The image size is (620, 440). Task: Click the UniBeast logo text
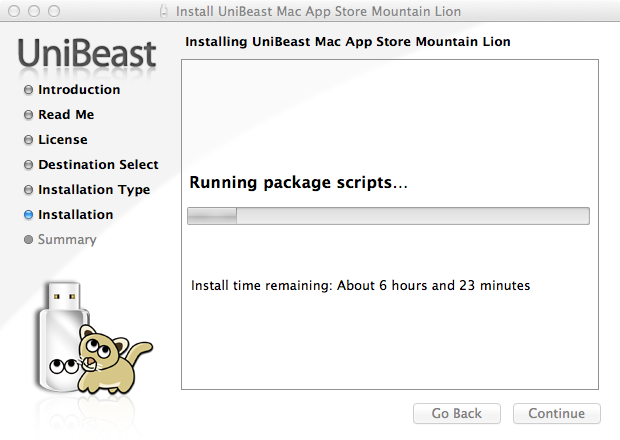(87, 54)
